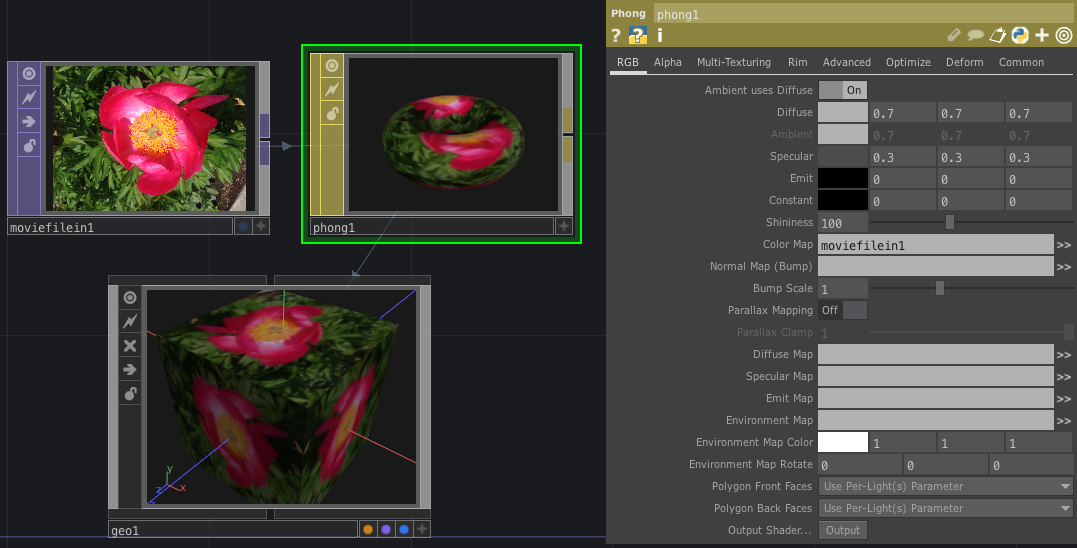
Task: Switch to the Alpha tab
Action: pyautogui.click(x=668, y=62)
